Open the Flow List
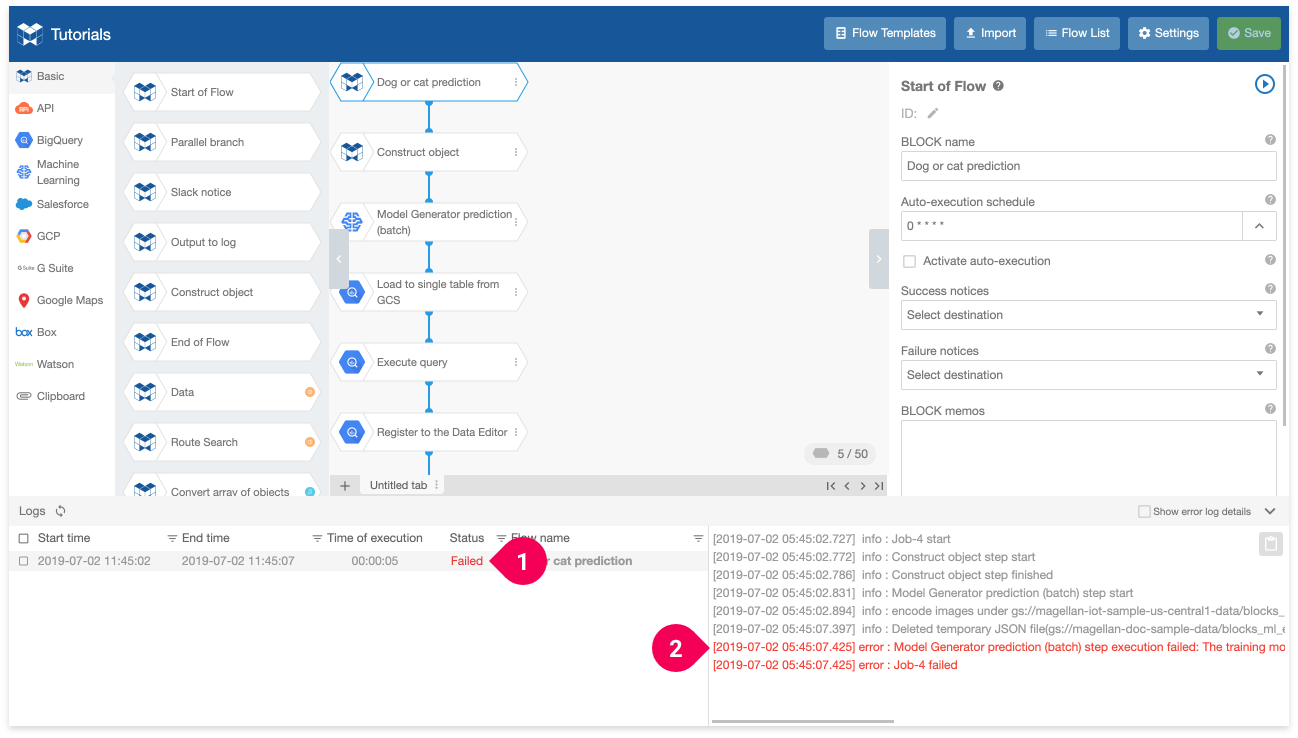This screenshot has height=738, width=1298. 1077,33
